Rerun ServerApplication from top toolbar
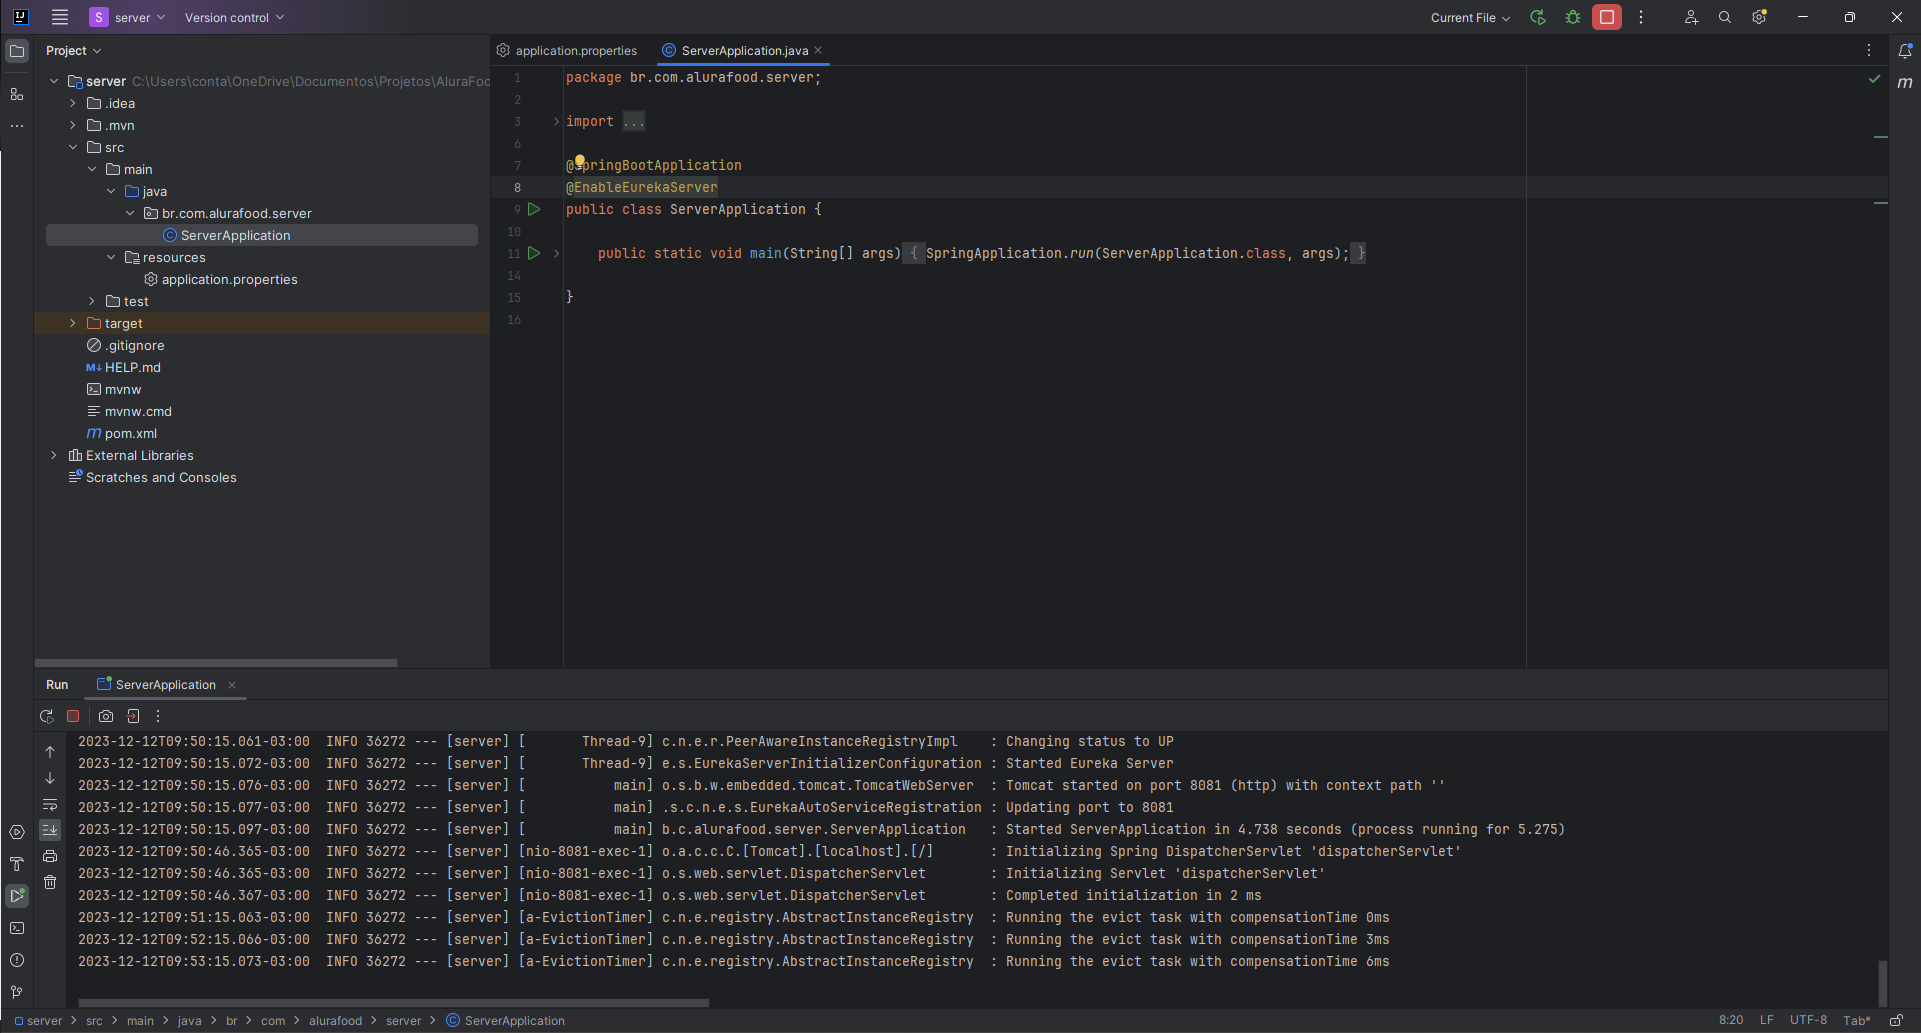 click(1538, 17)
